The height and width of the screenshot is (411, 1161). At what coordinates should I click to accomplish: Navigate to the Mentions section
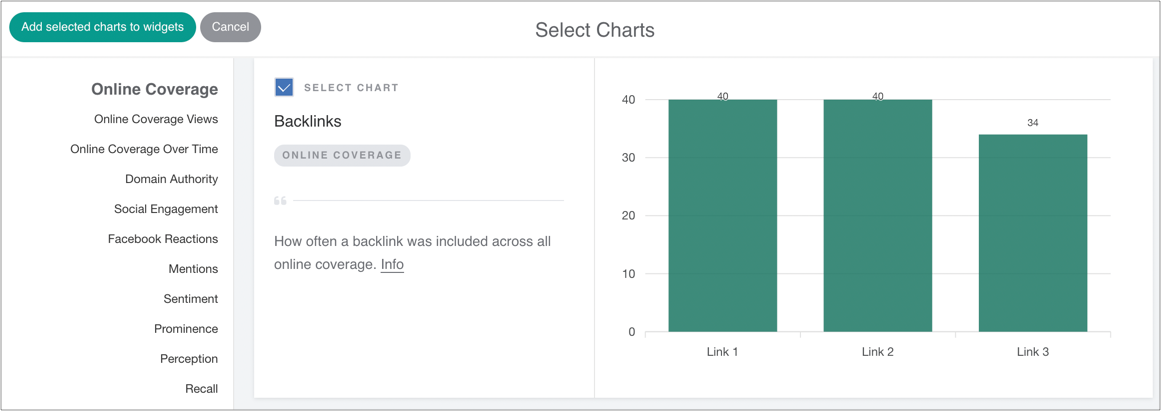tap(193, 269)
